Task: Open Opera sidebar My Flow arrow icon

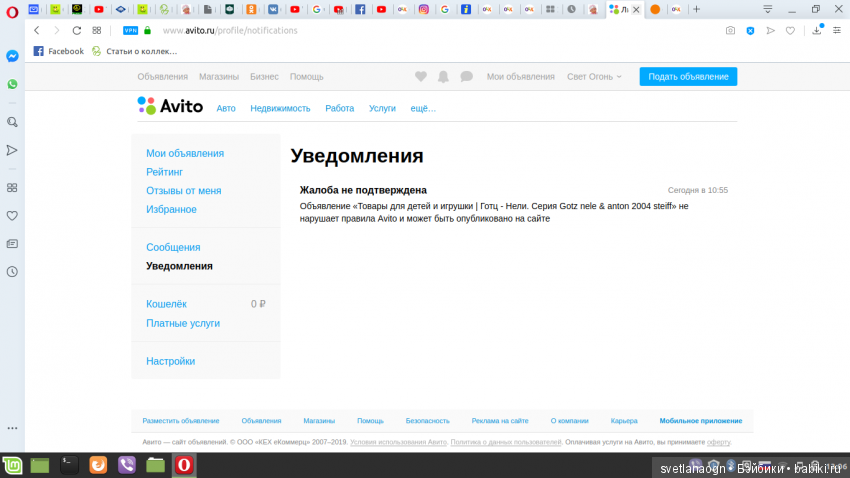Action: 12,150
